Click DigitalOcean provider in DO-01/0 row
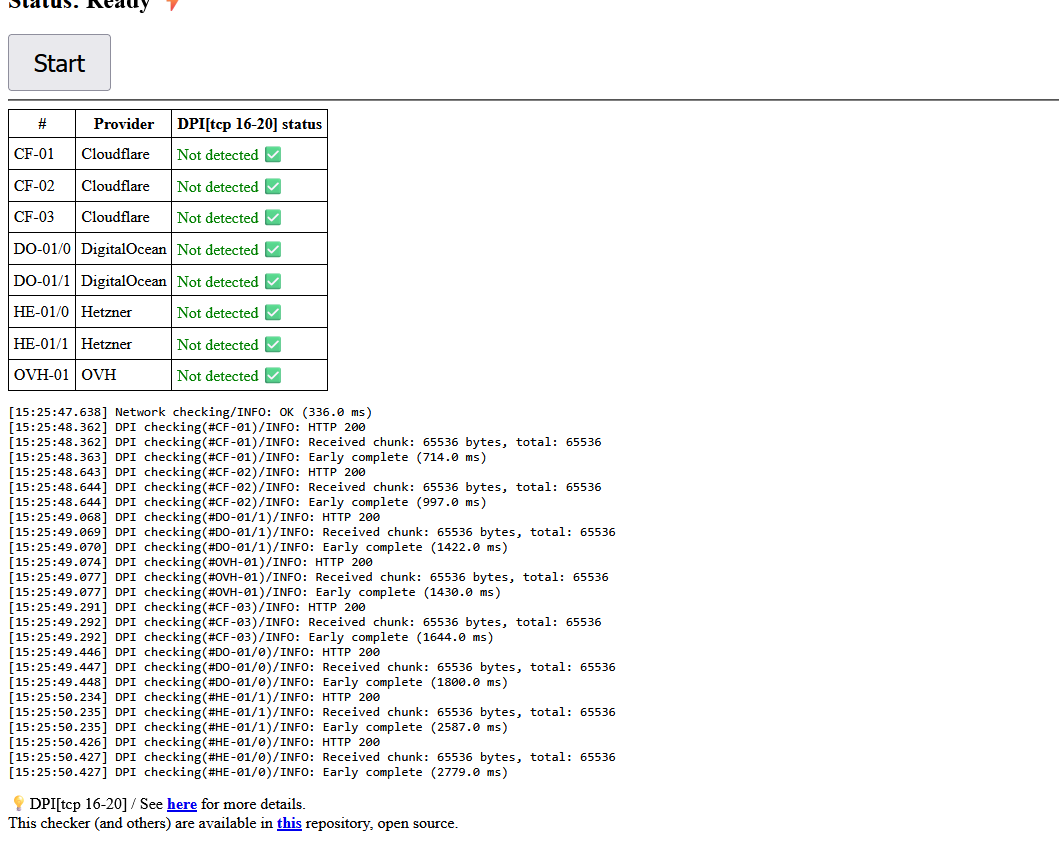This screenshot has height=864, width=1059. click(124, 249)
